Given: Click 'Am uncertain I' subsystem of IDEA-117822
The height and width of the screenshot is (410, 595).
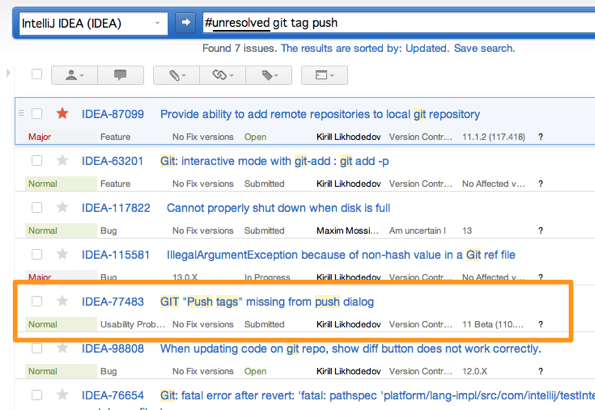Looking at the screenshot, I should click(417, 231).
